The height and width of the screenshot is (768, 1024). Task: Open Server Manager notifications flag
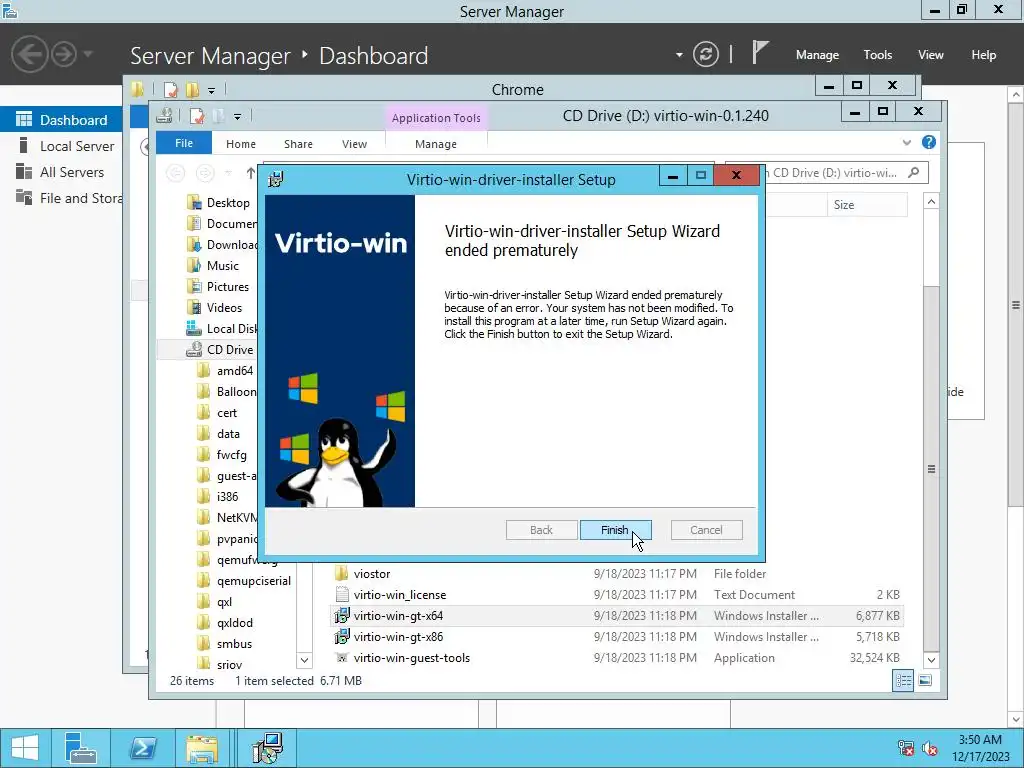pos(760,52)
